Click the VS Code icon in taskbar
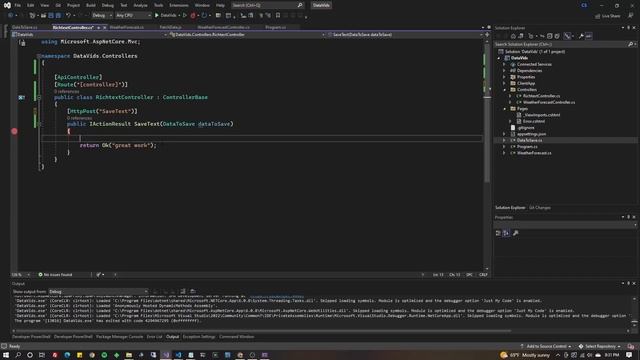The image size is (640, 360). coord(178,355)
